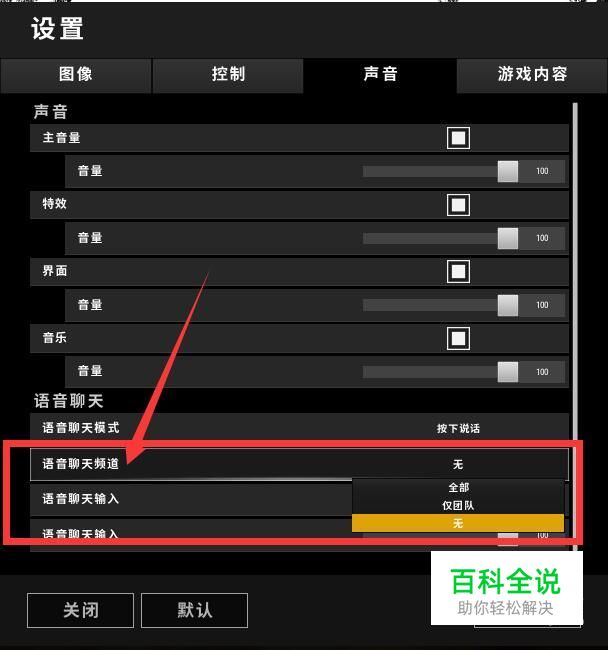Select 仅团队 in the channel dropdown list
This screenshot has width=608, height=650.
(x=458, y=505)
